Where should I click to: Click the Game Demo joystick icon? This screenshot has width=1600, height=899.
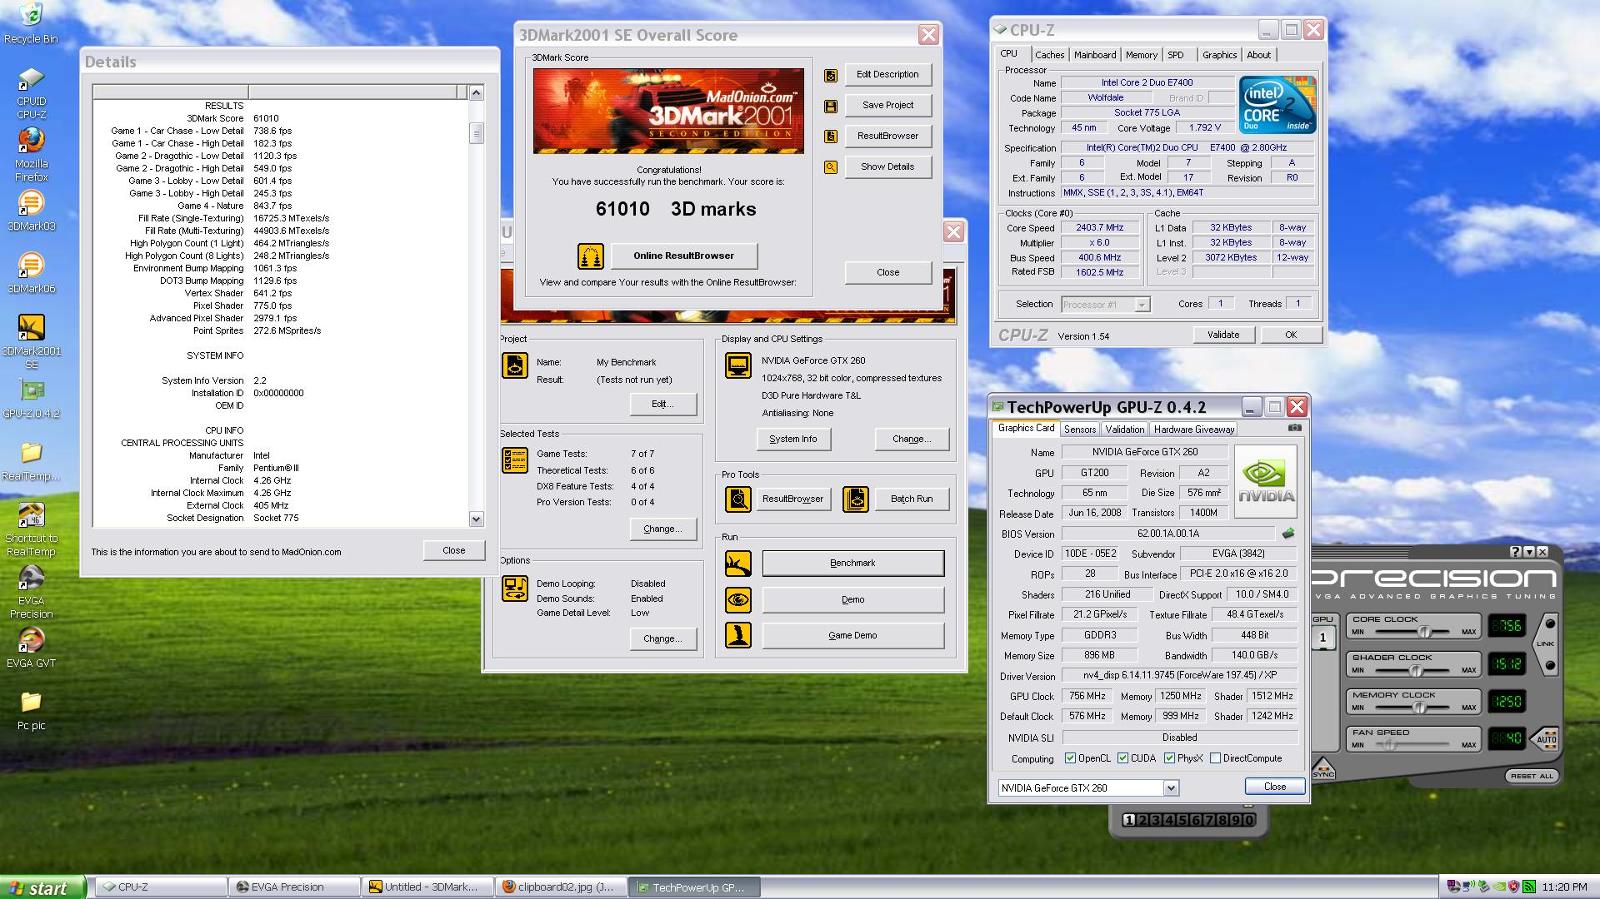click(x=738, y=635)
